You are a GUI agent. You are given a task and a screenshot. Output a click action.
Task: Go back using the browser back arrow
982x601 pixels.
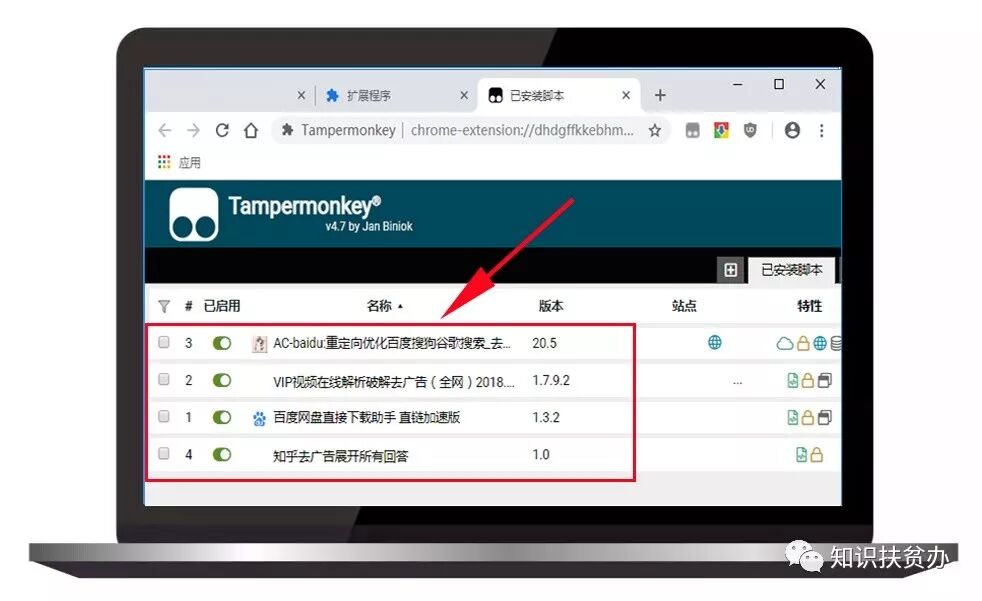click(165, 130)
